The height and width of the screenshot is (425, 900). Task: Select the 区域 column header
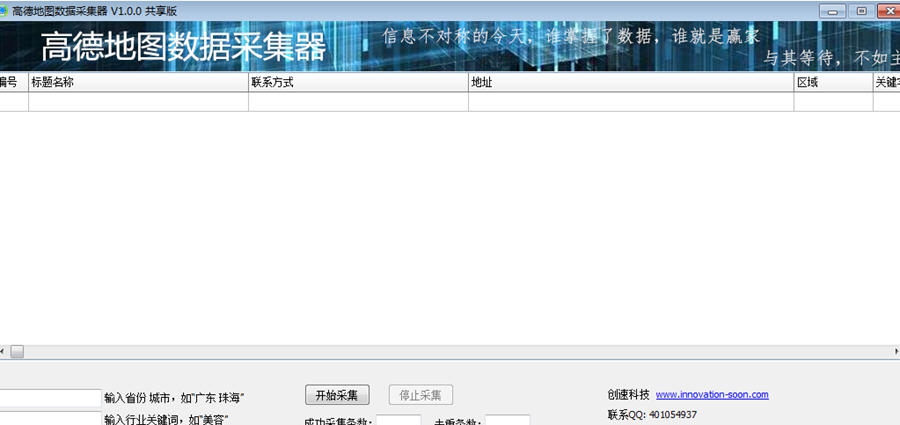tap(834, 82)
